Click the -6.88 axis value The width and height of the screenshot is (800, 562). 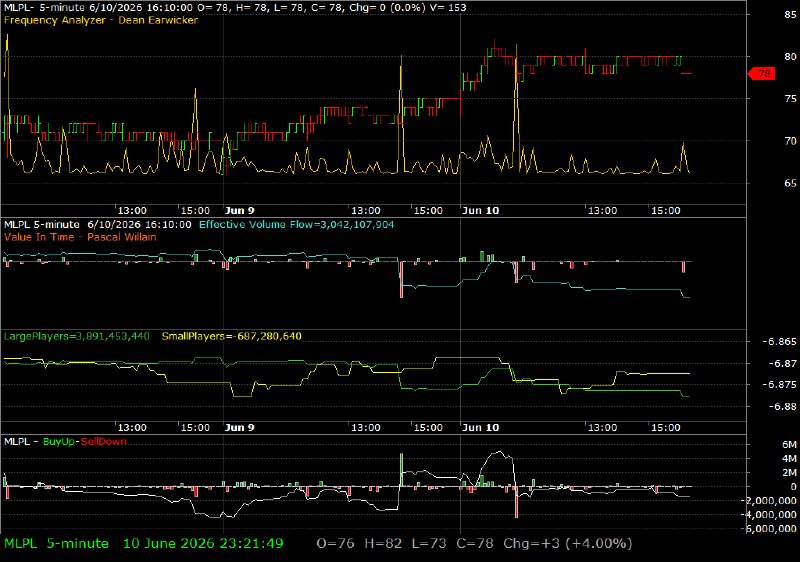[x=782, y=406]
